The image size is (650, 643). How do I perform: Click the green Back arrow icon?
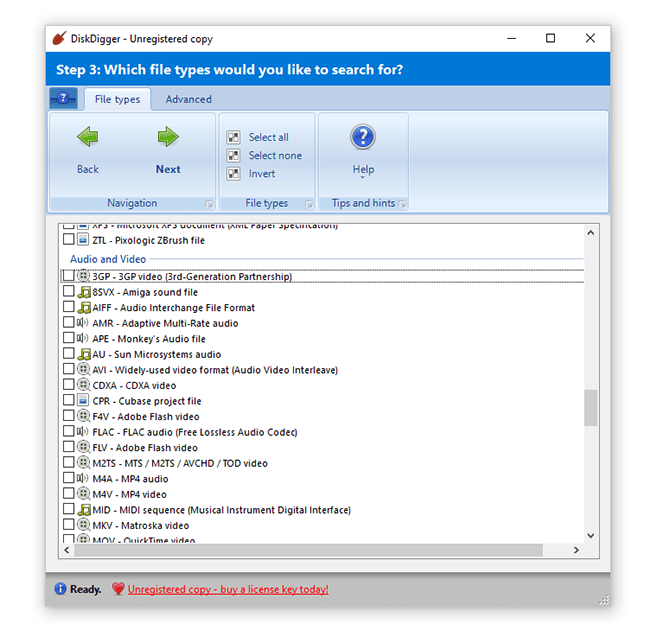[88, 137]
